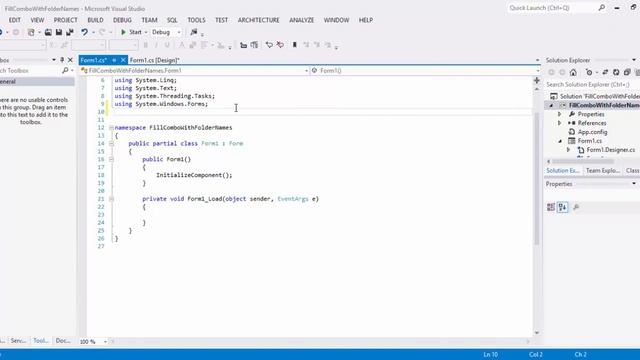Image resolution: width=640 pixels, height=360 pixels.
Task: Select the General group in the Toolbox
Action: click(x=37, y=82)
